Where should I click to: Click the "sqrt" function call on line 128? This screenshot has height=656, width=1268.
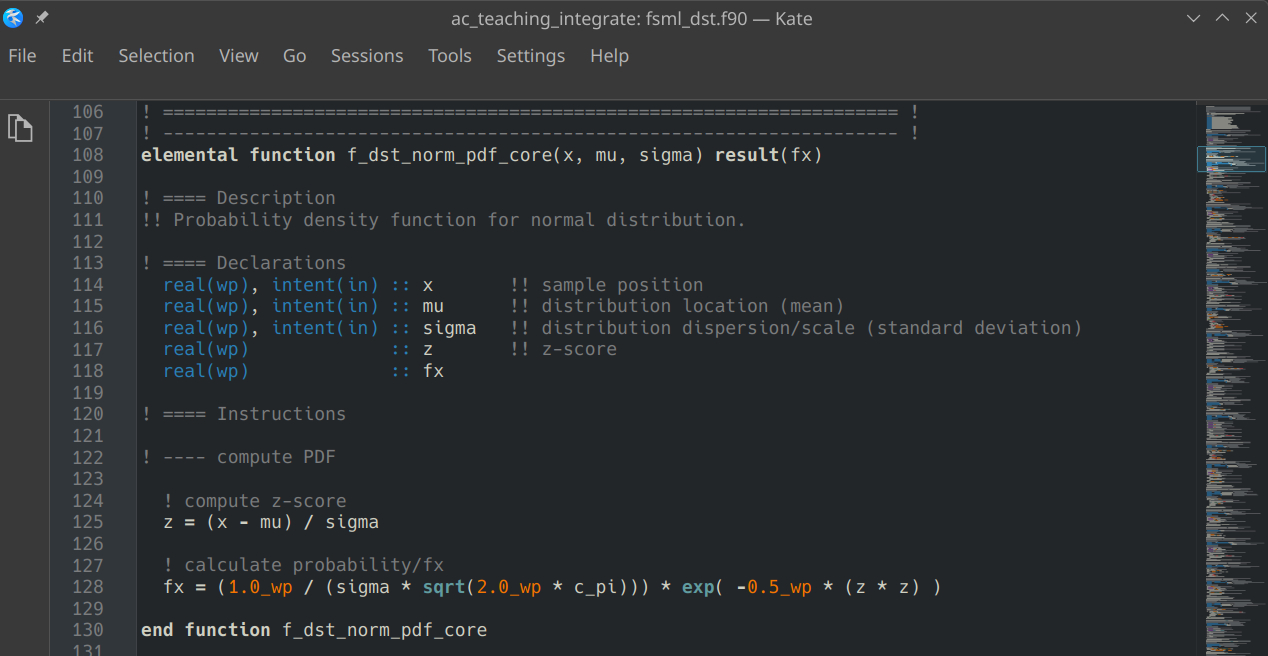click(444, 587)
